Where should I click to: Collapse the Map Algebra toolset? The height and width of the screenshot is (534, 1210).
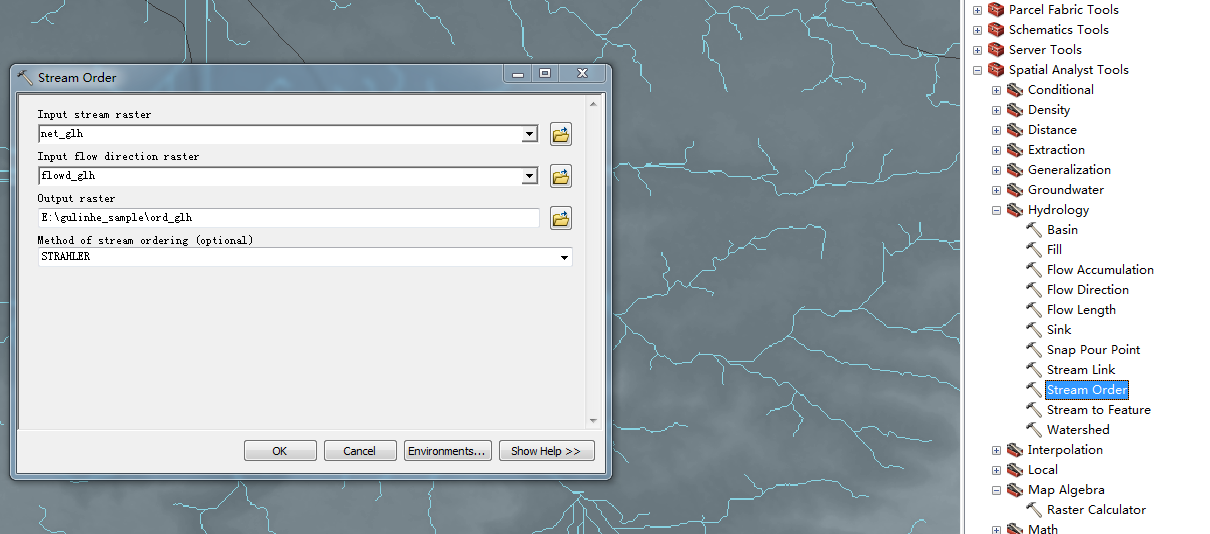coord(996,490)
